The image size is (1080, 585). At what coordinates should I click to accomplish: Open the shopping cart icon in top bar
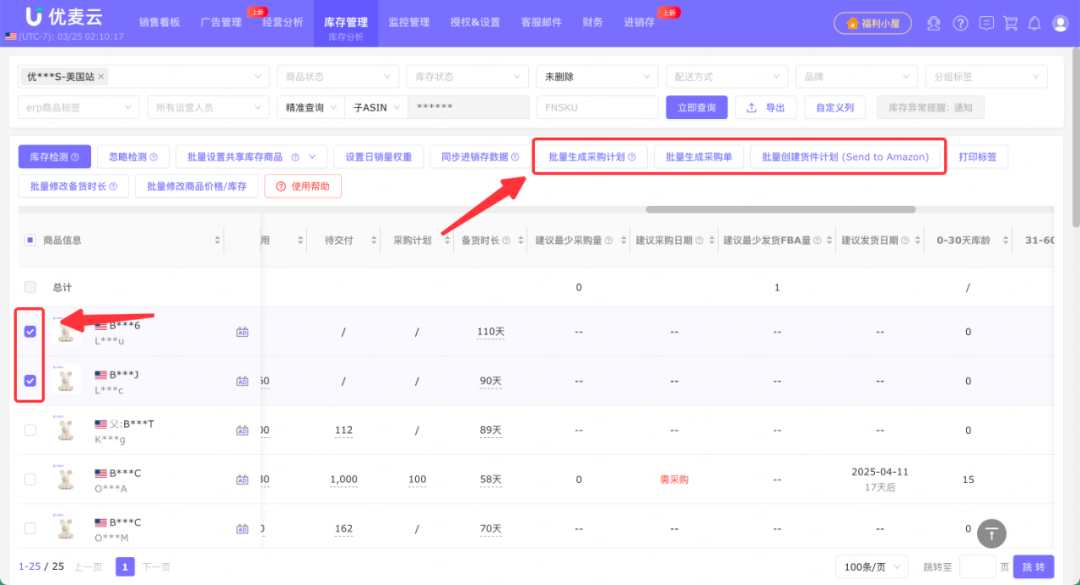point(1013,22)
